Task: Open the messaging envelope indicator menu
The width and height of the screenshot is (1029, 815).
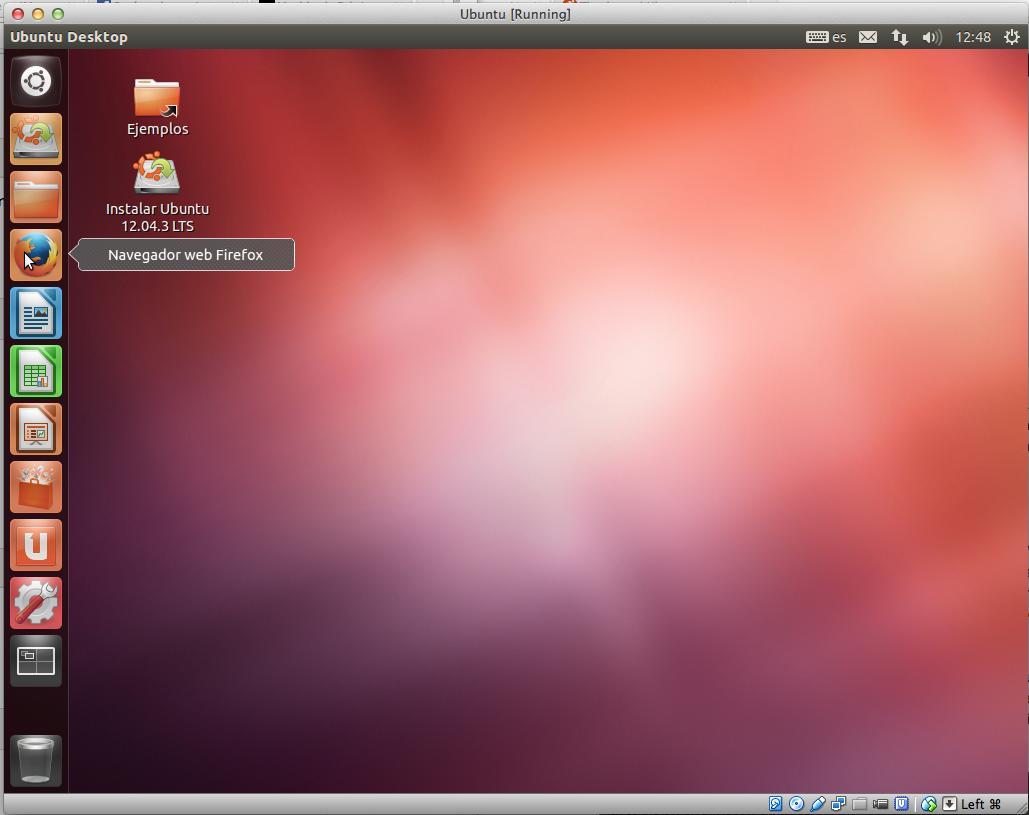Action: [868, 37]
